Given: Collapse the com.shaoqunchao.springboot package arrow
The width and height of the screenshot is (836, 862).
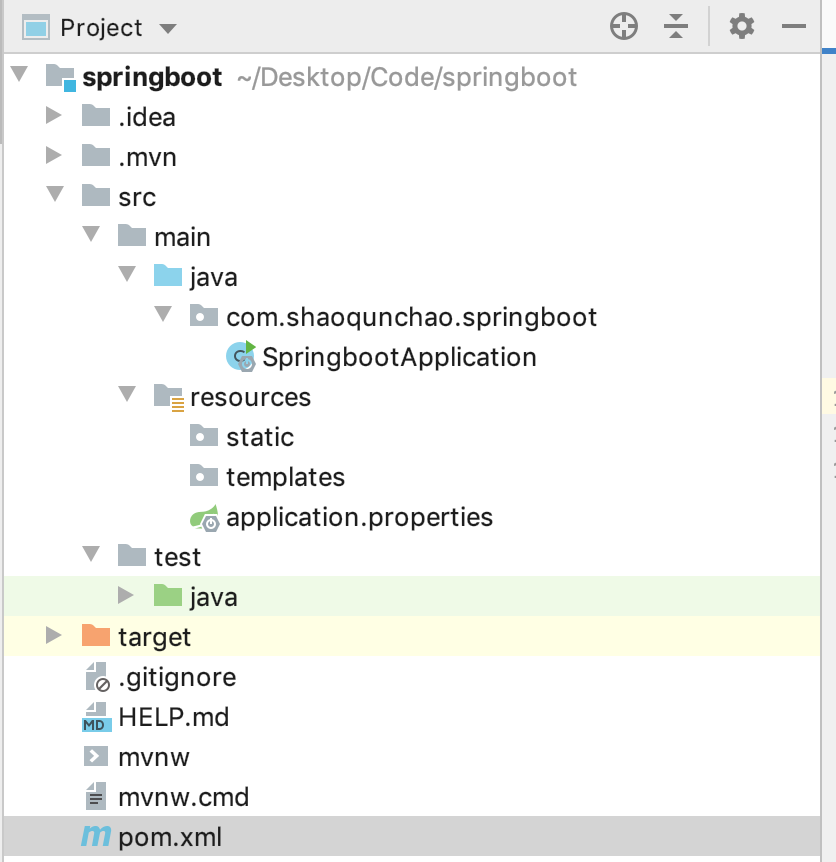Looking at the screenshot, I should (163, 314).
